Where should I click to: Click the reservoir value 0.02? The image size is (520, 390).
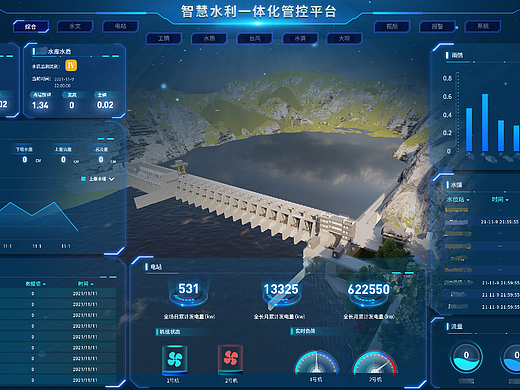pos(105,105)
